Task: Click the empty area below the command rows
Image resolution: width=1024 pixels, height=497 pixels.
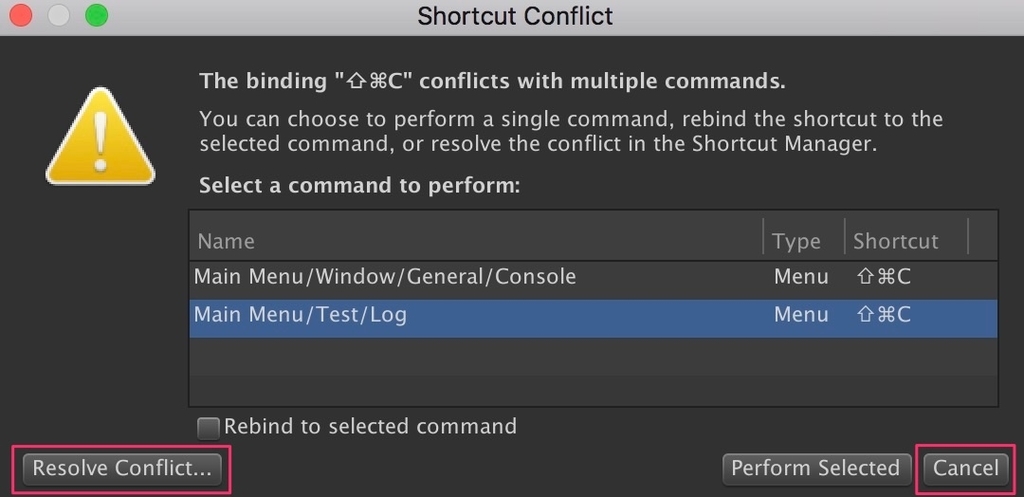Action: click(x=593, y=372)
